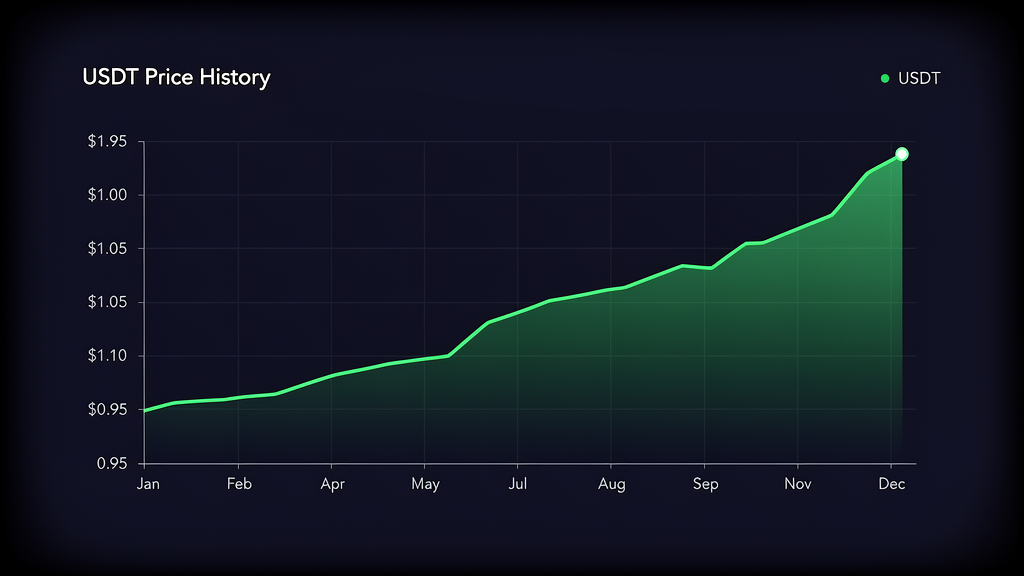Click the Aug x-axis label
Screen dimensions: 1024x576
coord(612,485)
